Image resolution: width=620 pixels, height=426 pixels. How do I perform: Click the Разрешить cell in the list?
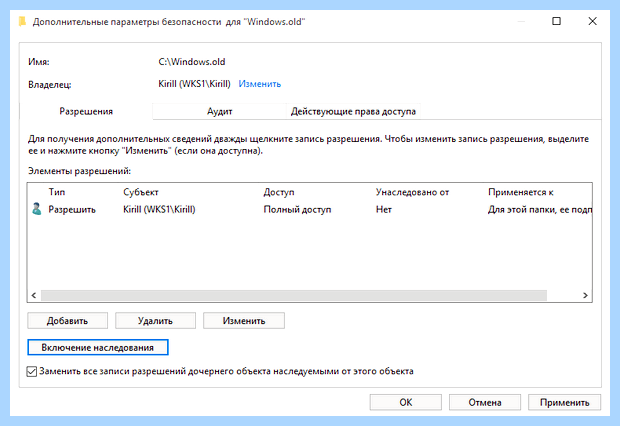[x=72, y=209]
